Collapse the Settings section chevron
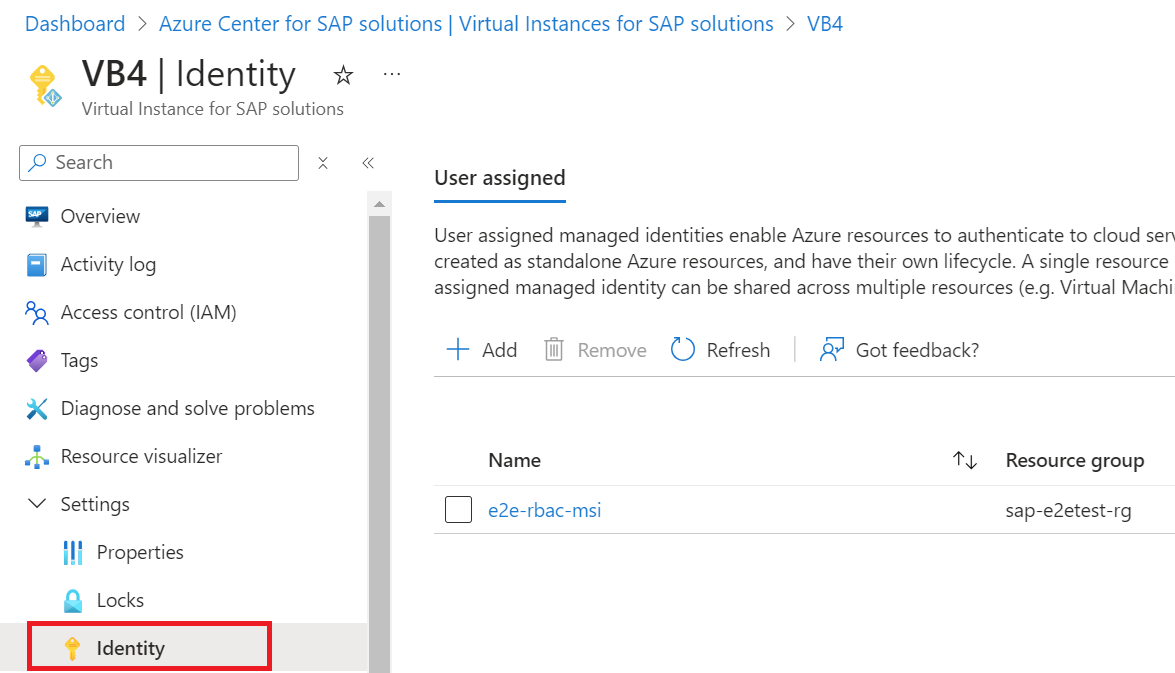 37,504
